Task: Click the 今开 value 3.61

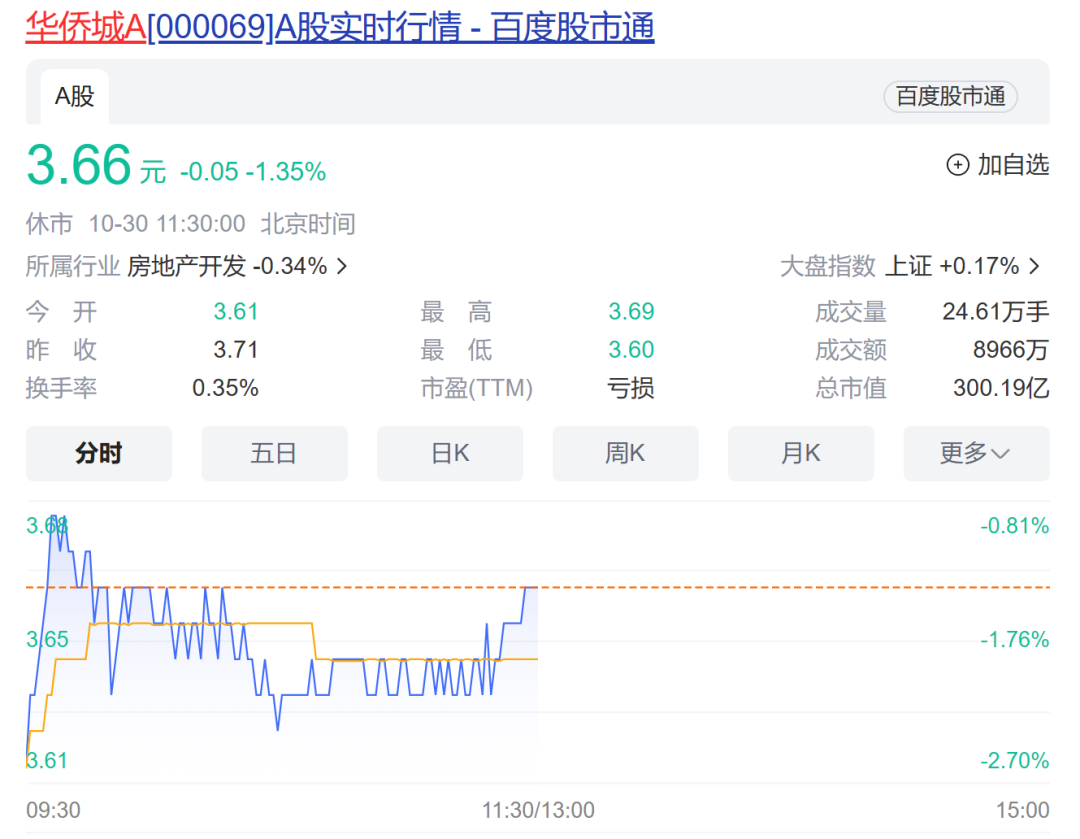Action: (236, 312)
